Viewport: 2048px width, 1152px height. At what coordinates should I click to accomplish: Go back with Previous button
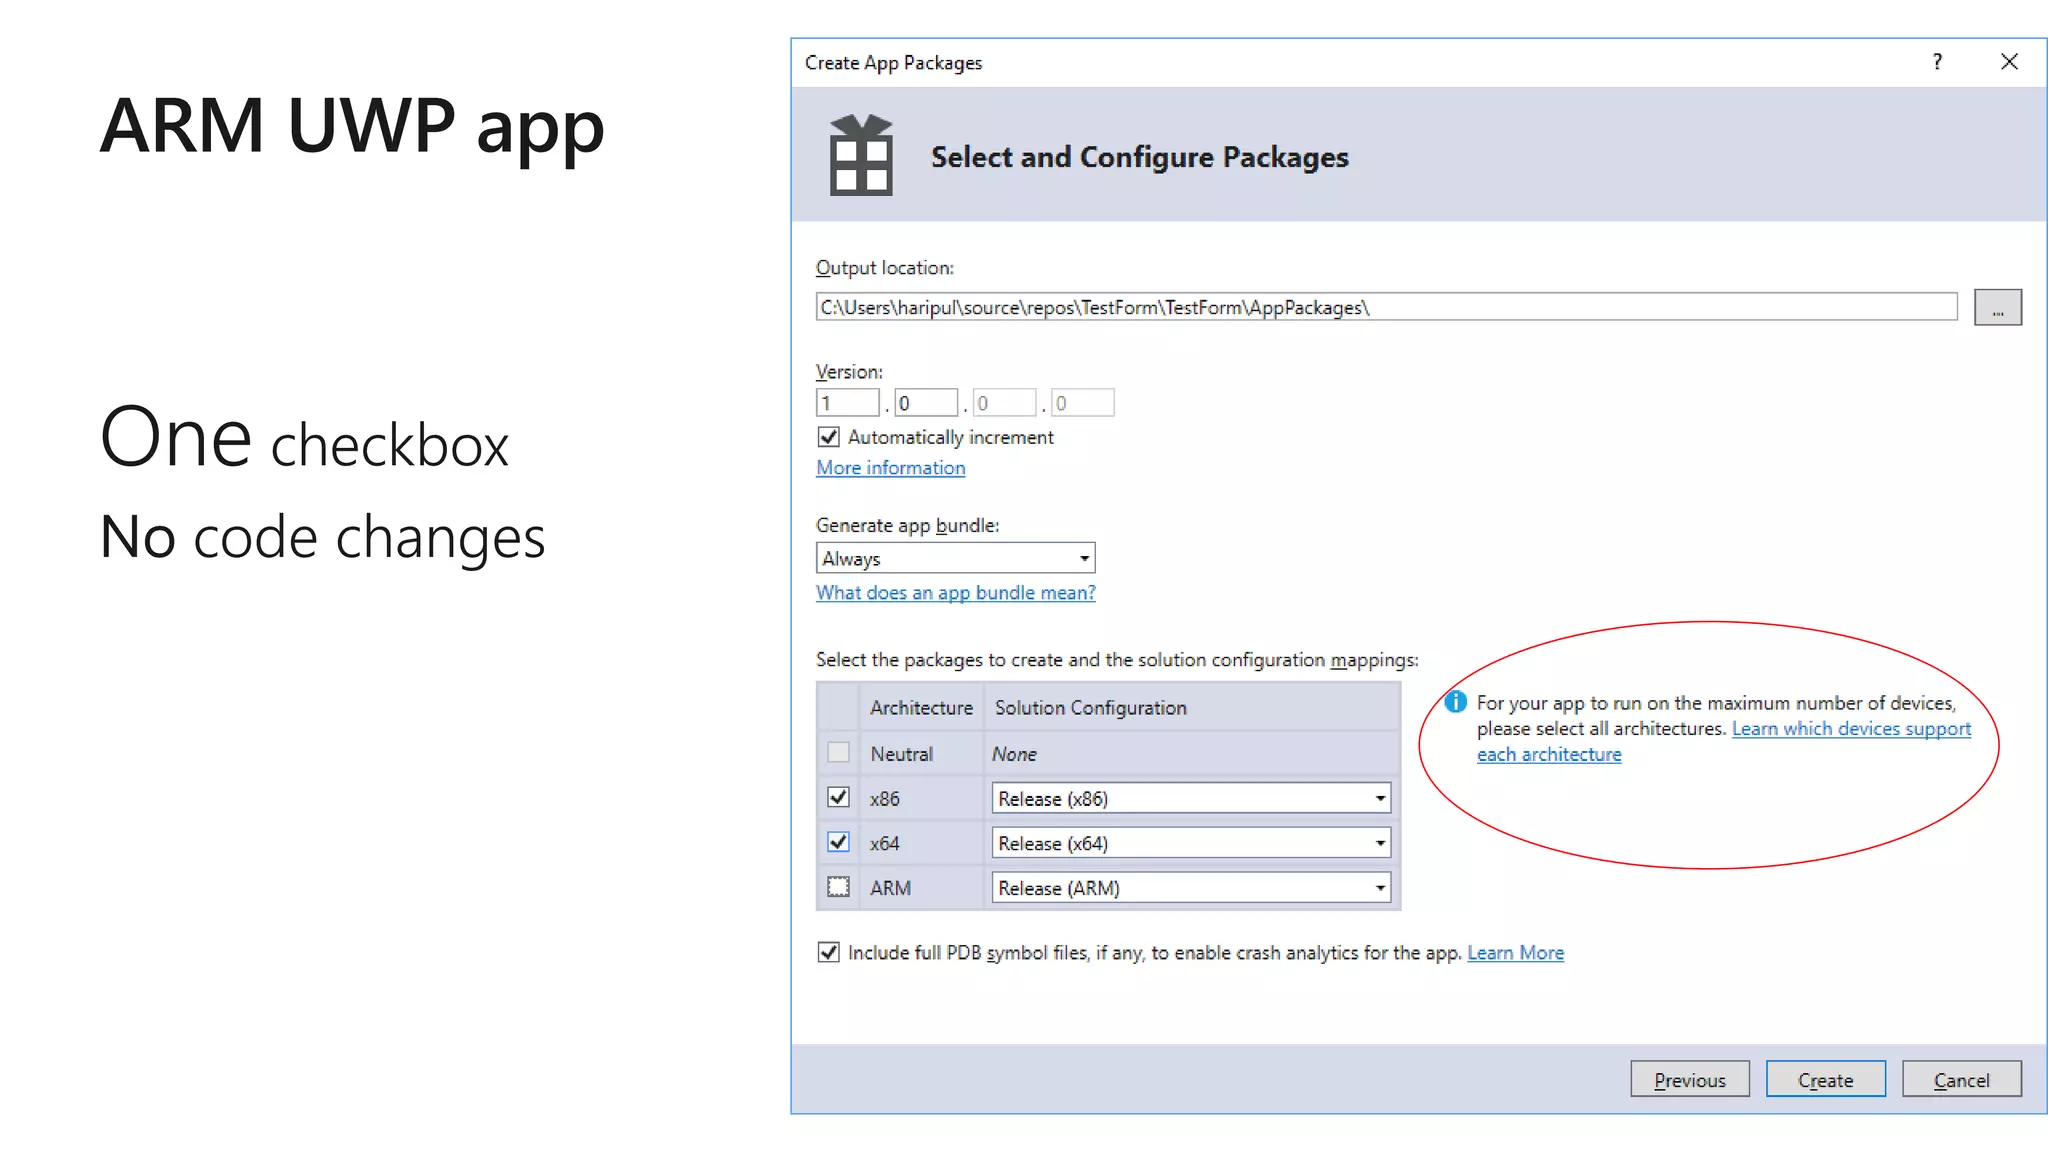[1689, 1080]
